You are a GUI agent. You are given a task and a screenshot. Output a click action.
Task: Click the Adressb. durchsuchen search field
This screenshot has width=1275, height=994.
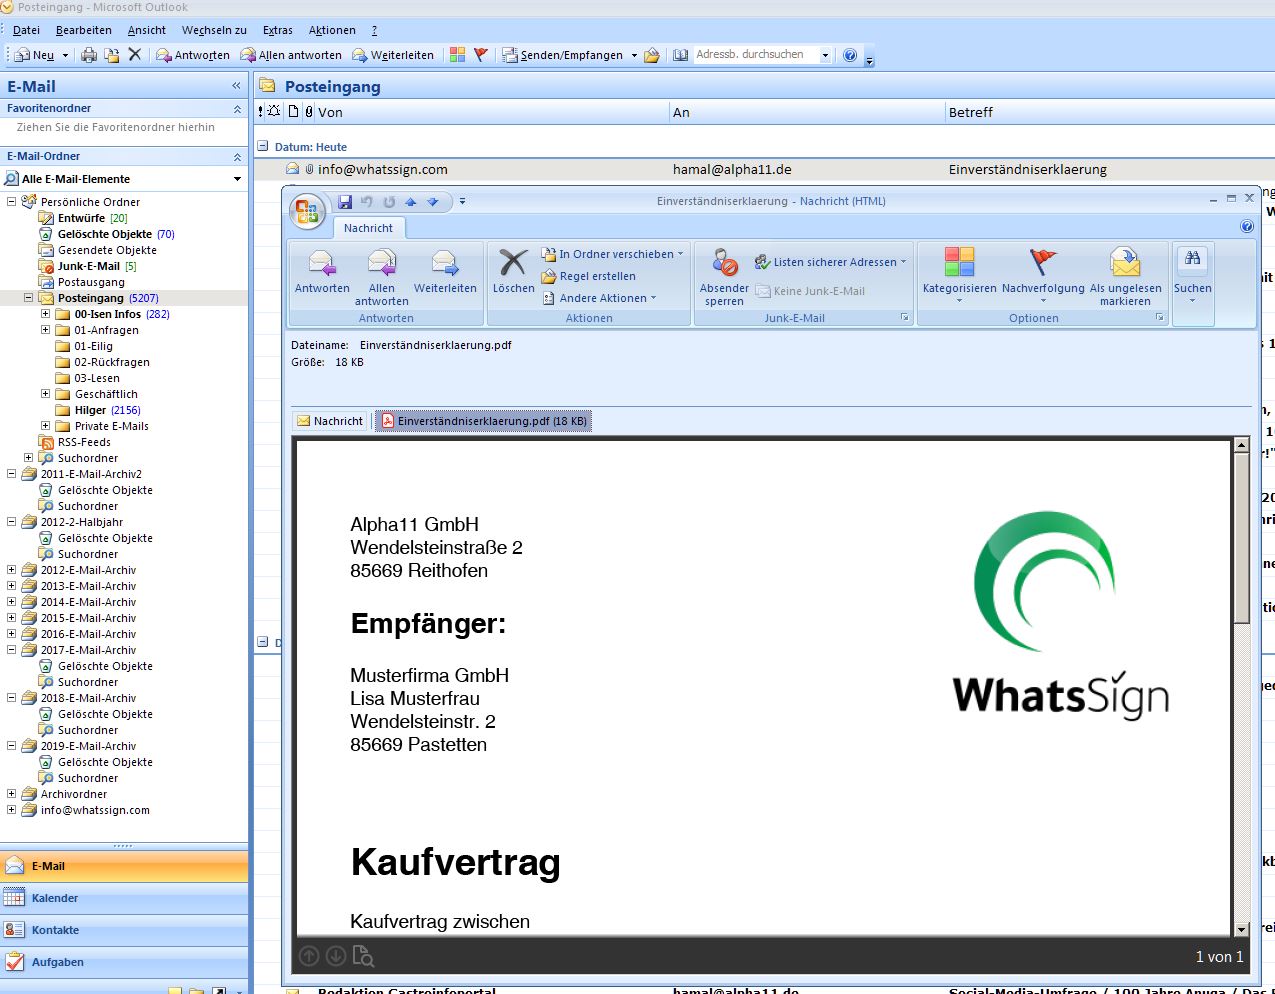(755, 55)
